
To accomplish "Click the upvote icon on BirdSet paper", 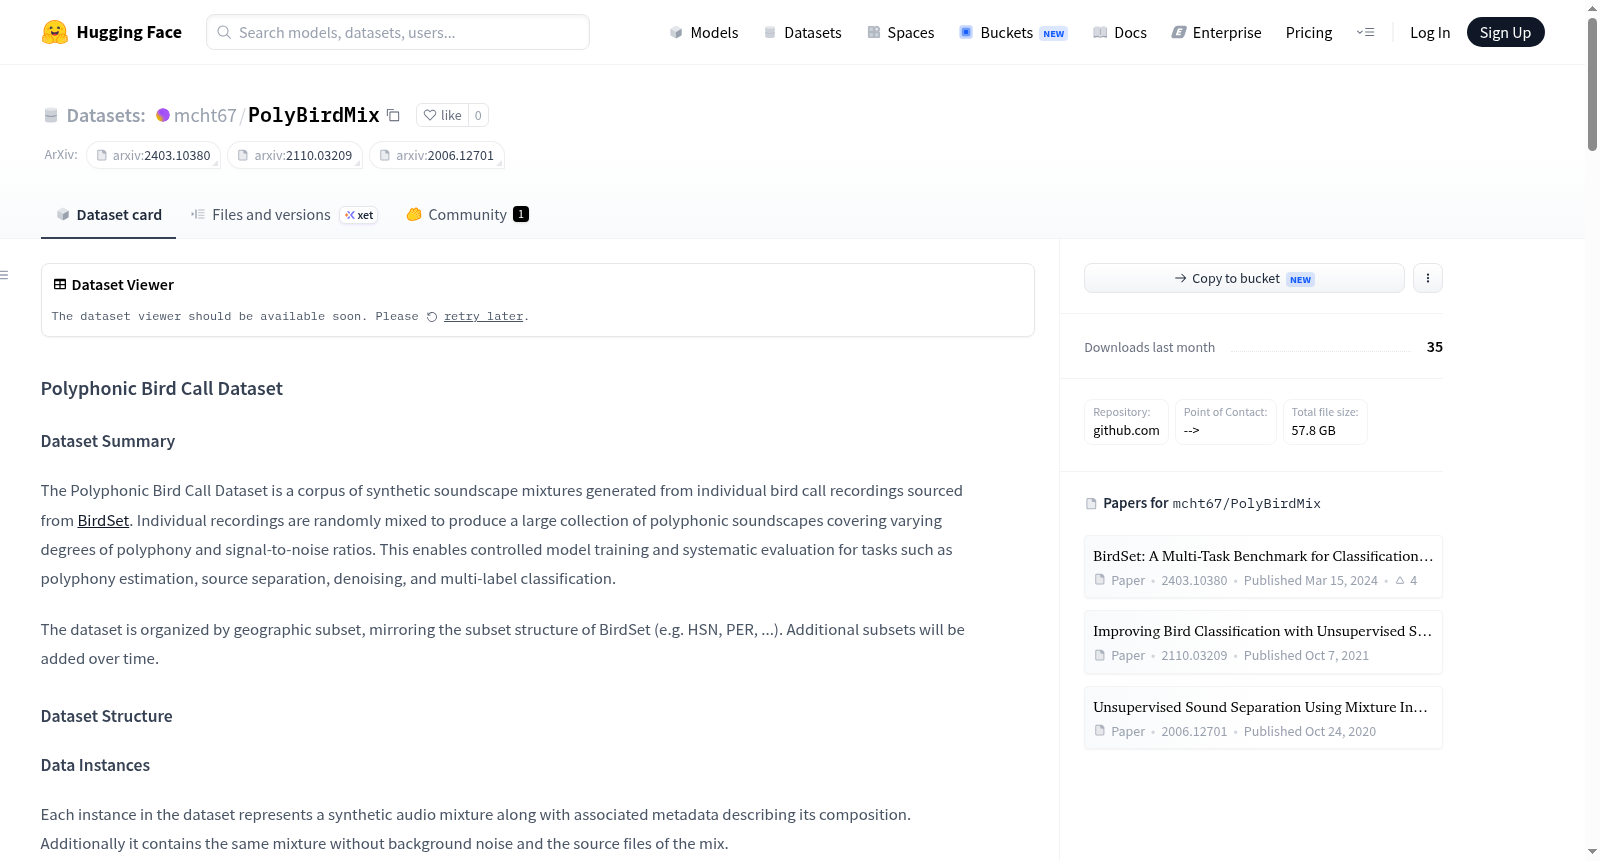I will pos(1400,580).
